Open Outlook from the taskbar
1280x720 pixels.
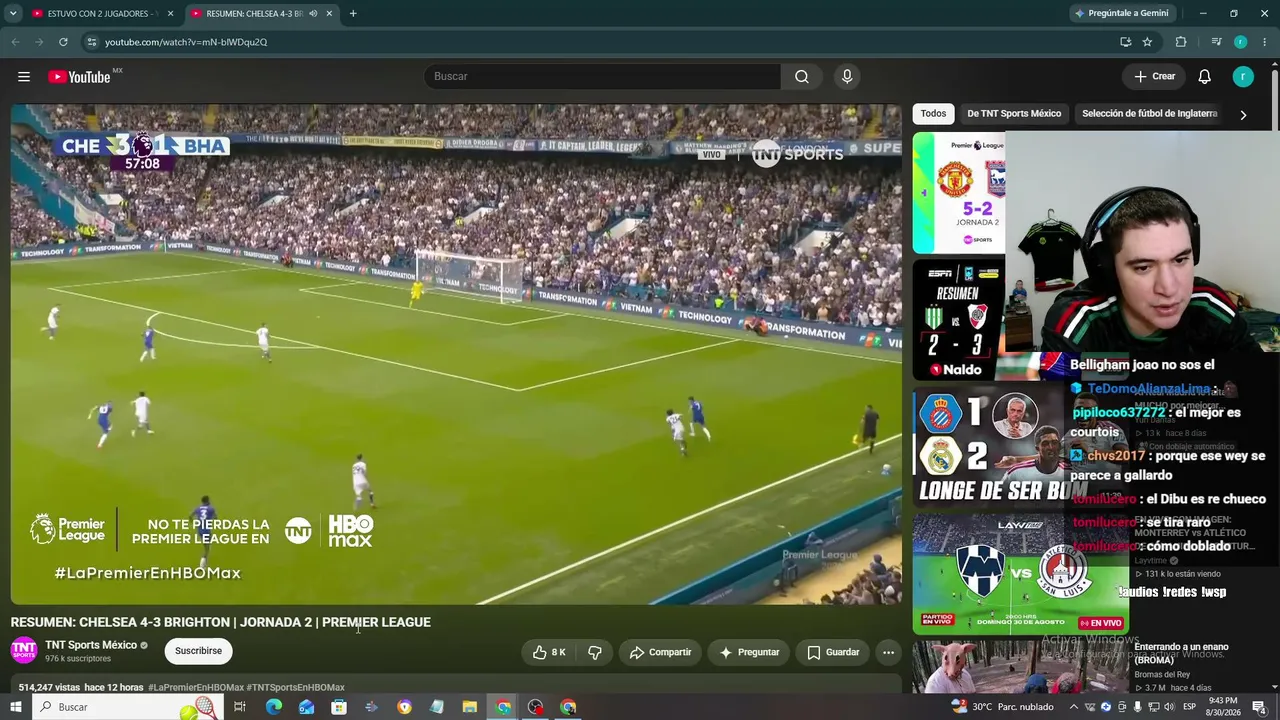tap(306, 707)
